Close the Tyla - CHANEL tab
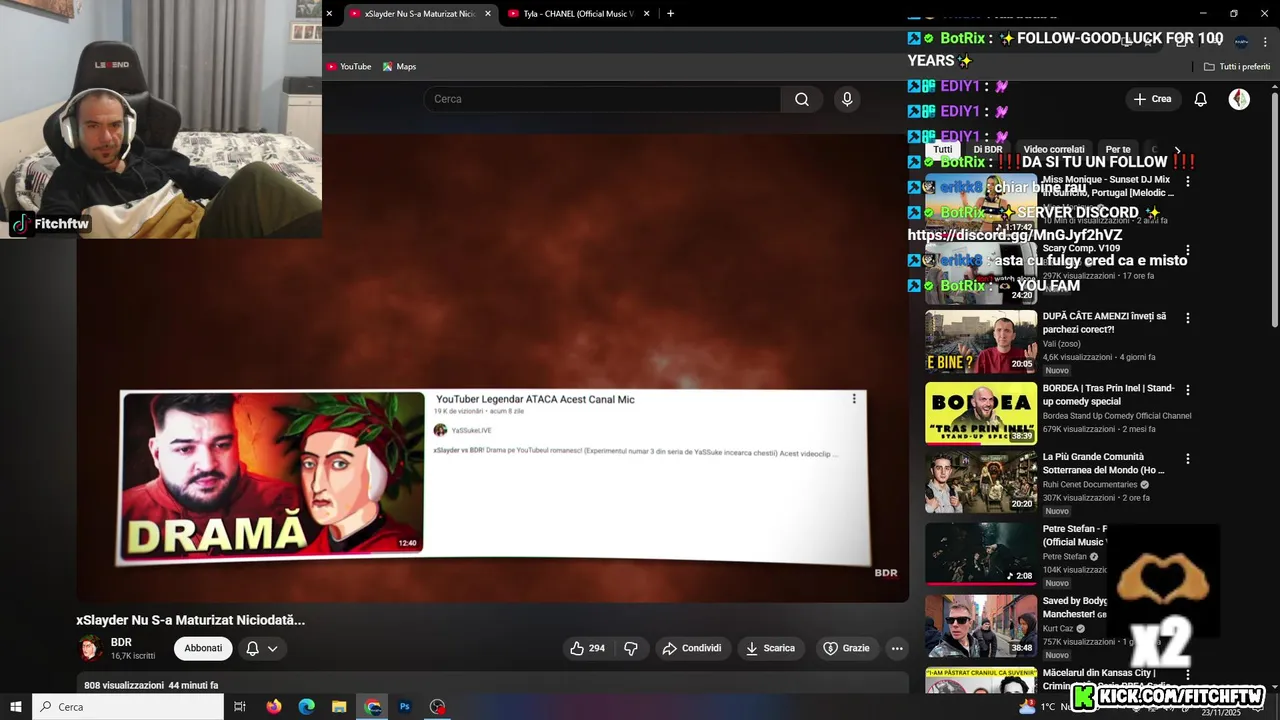This screenshot has width=1280, height=720. coord(647,14)
